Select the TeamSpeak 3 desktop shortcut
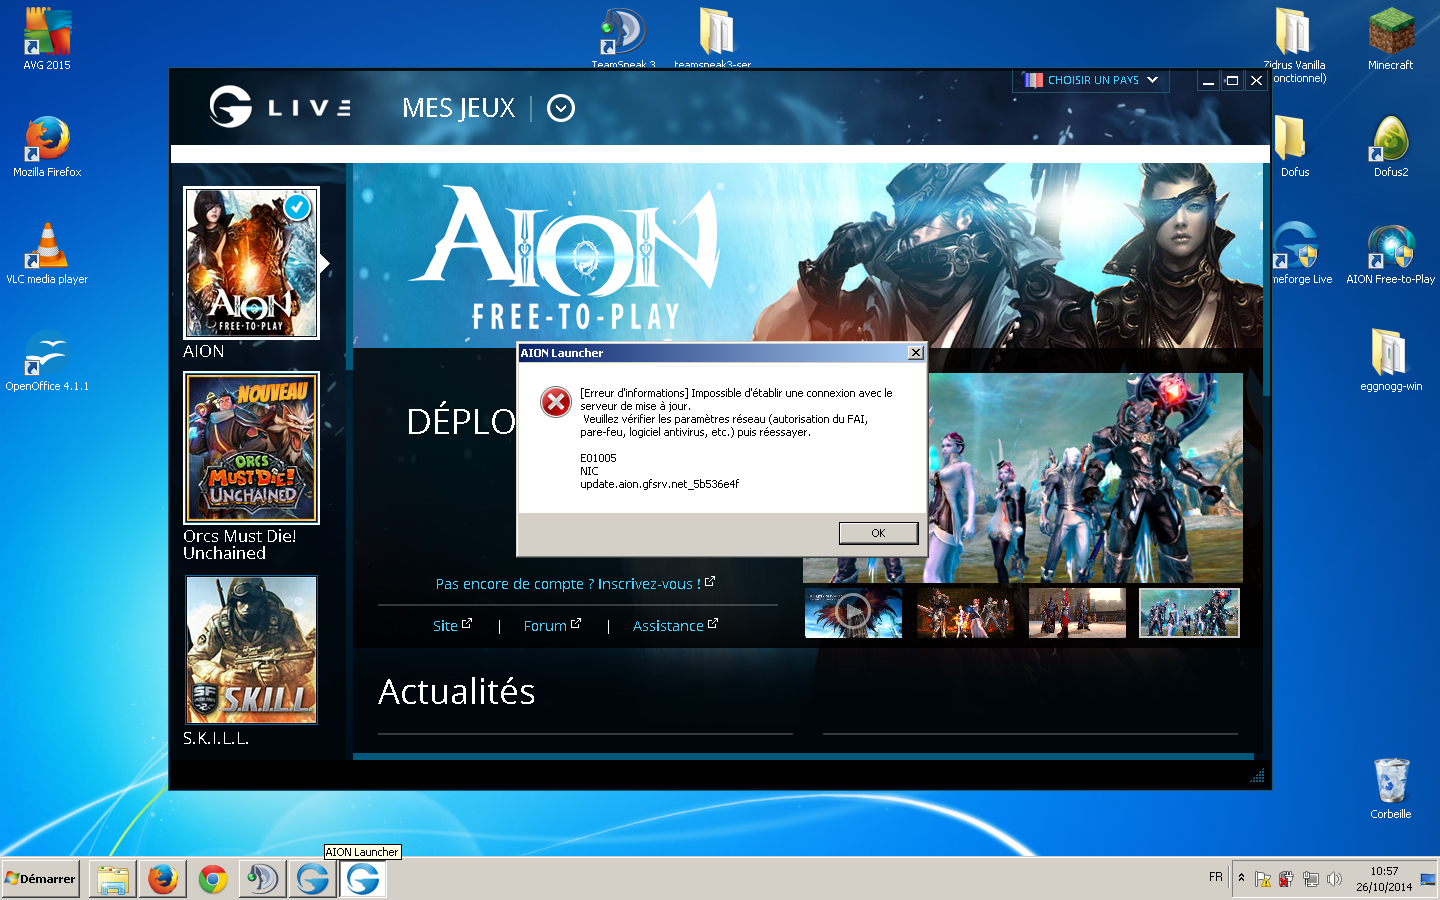1440x900 pixels. pyautogui.click(x=623, y=38)
